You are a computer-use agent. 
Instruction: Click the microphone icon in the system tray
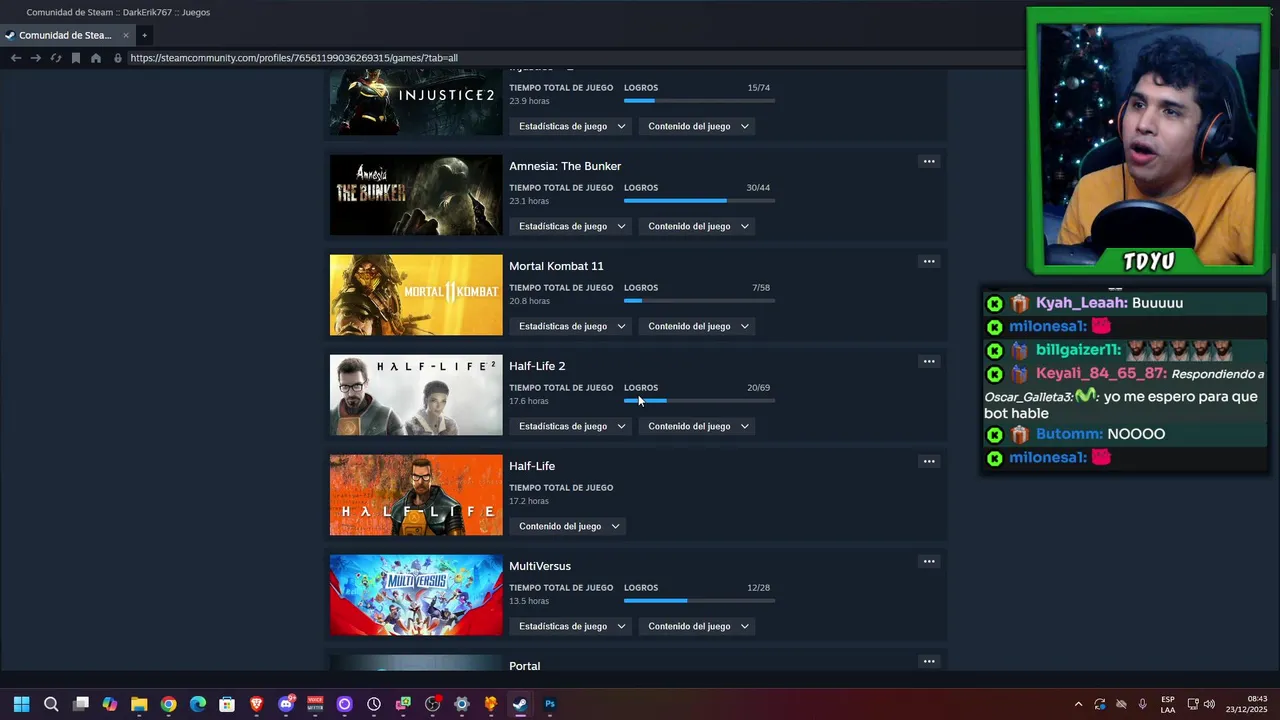pyautogui.click(x=1143, y=704)
